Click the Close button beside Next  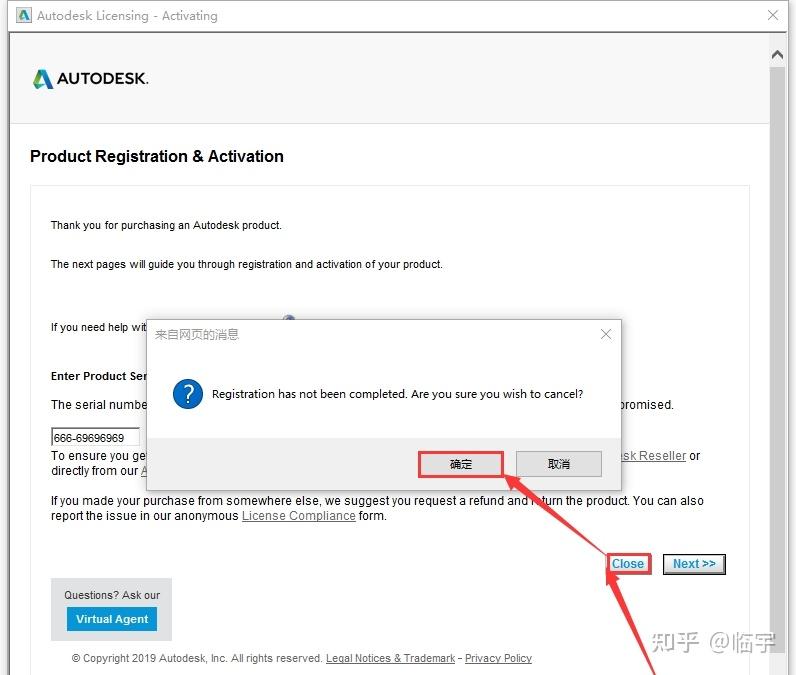click(628, 564)
